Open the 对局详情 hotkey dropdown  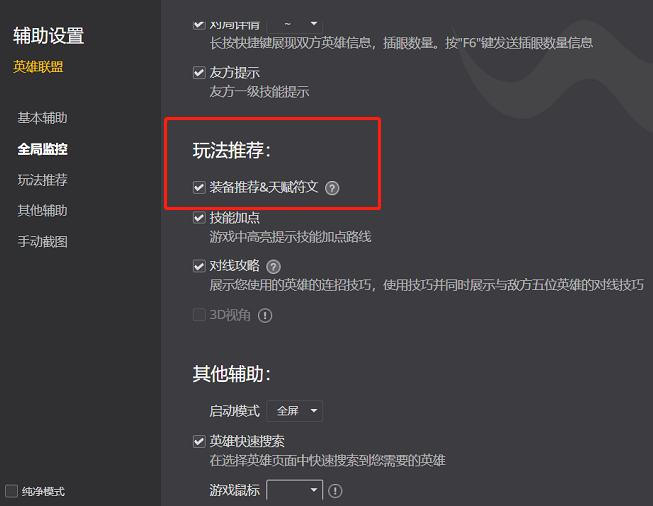[x=294, y=25]
